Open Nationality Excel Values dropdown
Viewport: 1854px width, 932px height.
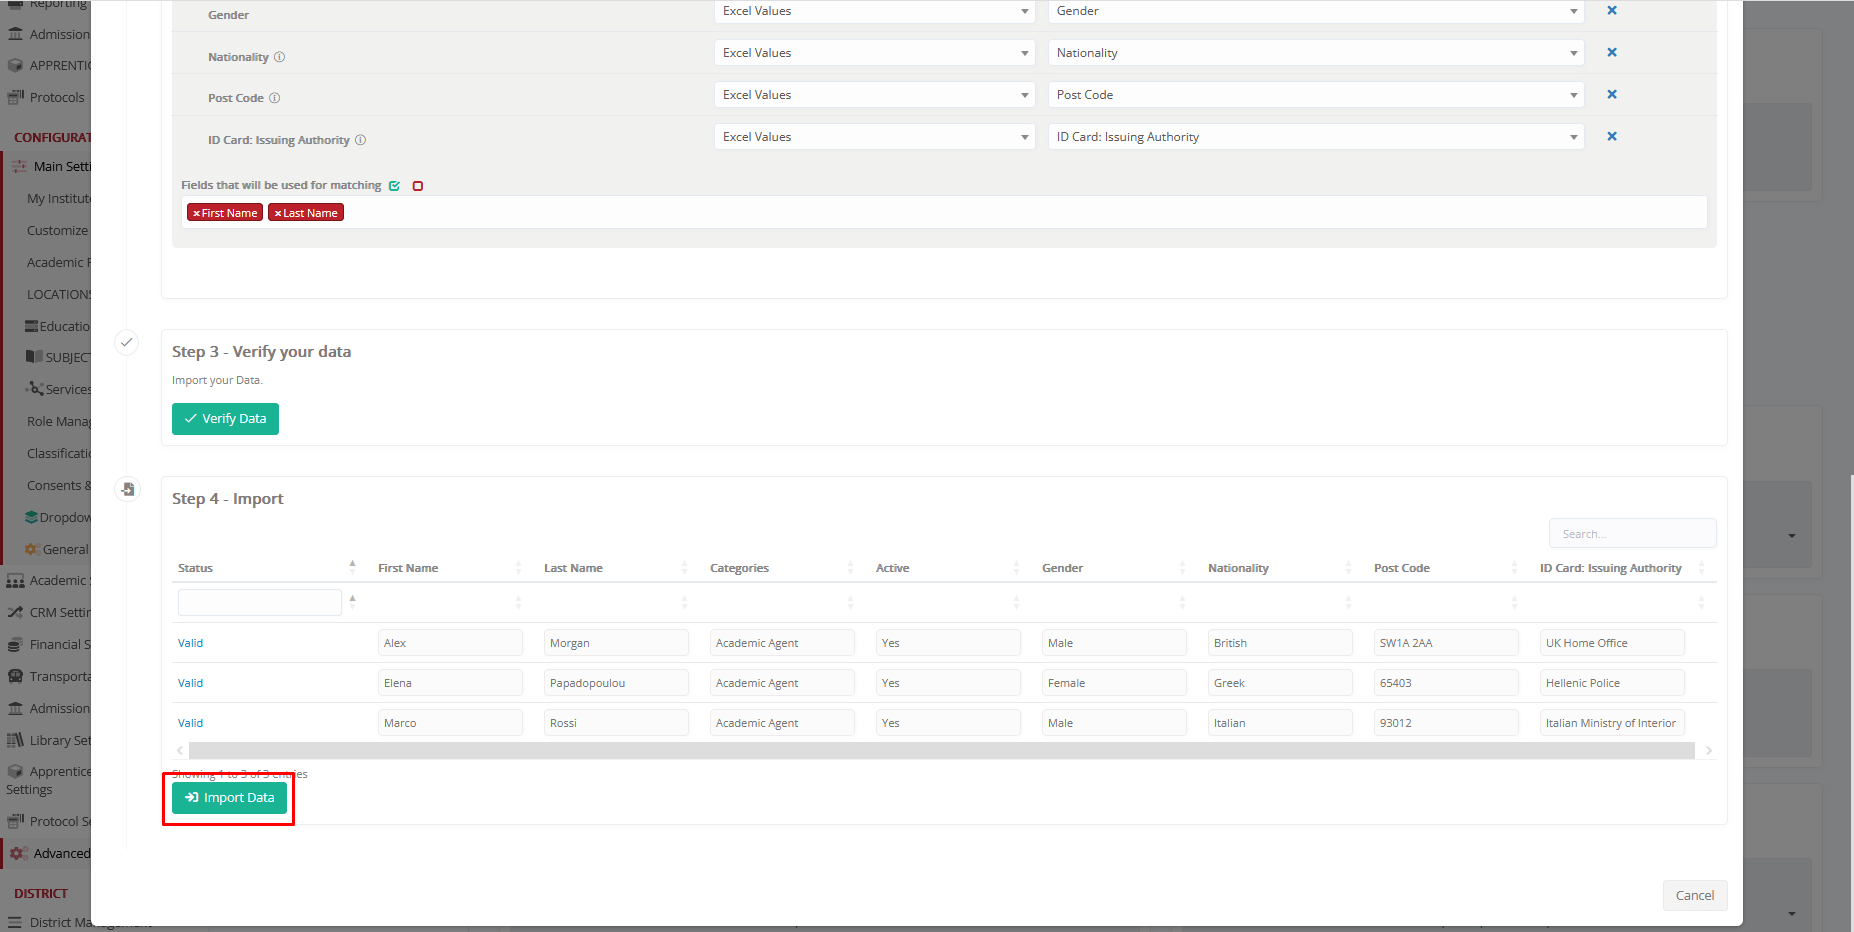[874, 53]
